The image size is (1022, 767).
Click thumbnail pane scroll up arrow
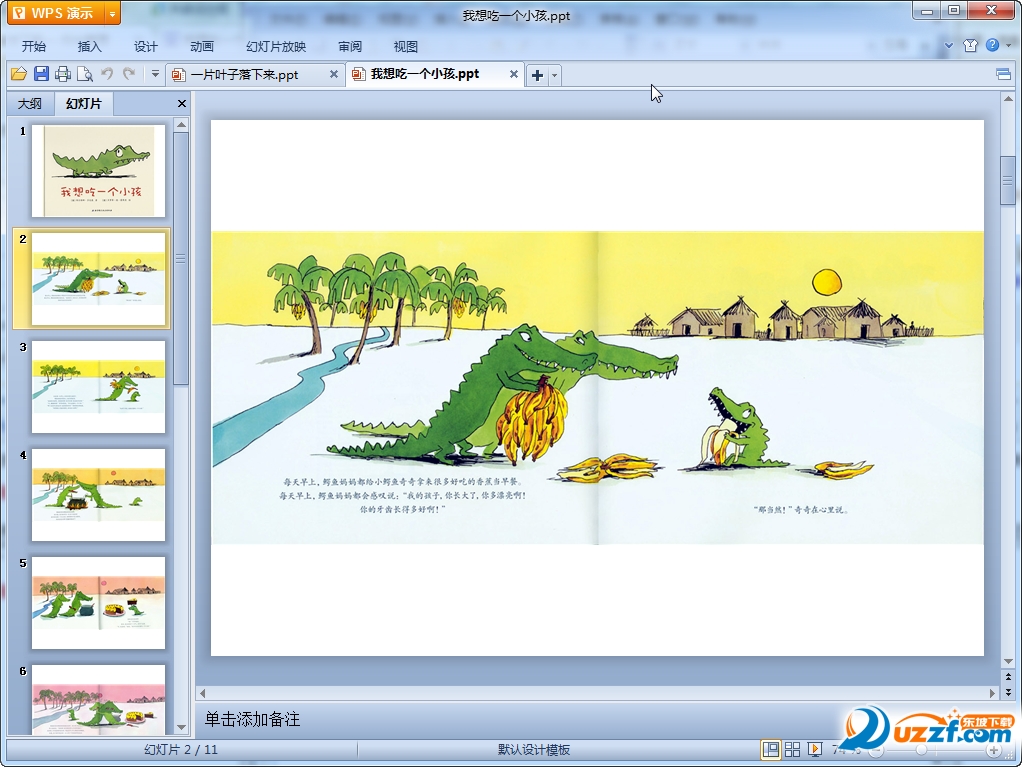(181, 124)
